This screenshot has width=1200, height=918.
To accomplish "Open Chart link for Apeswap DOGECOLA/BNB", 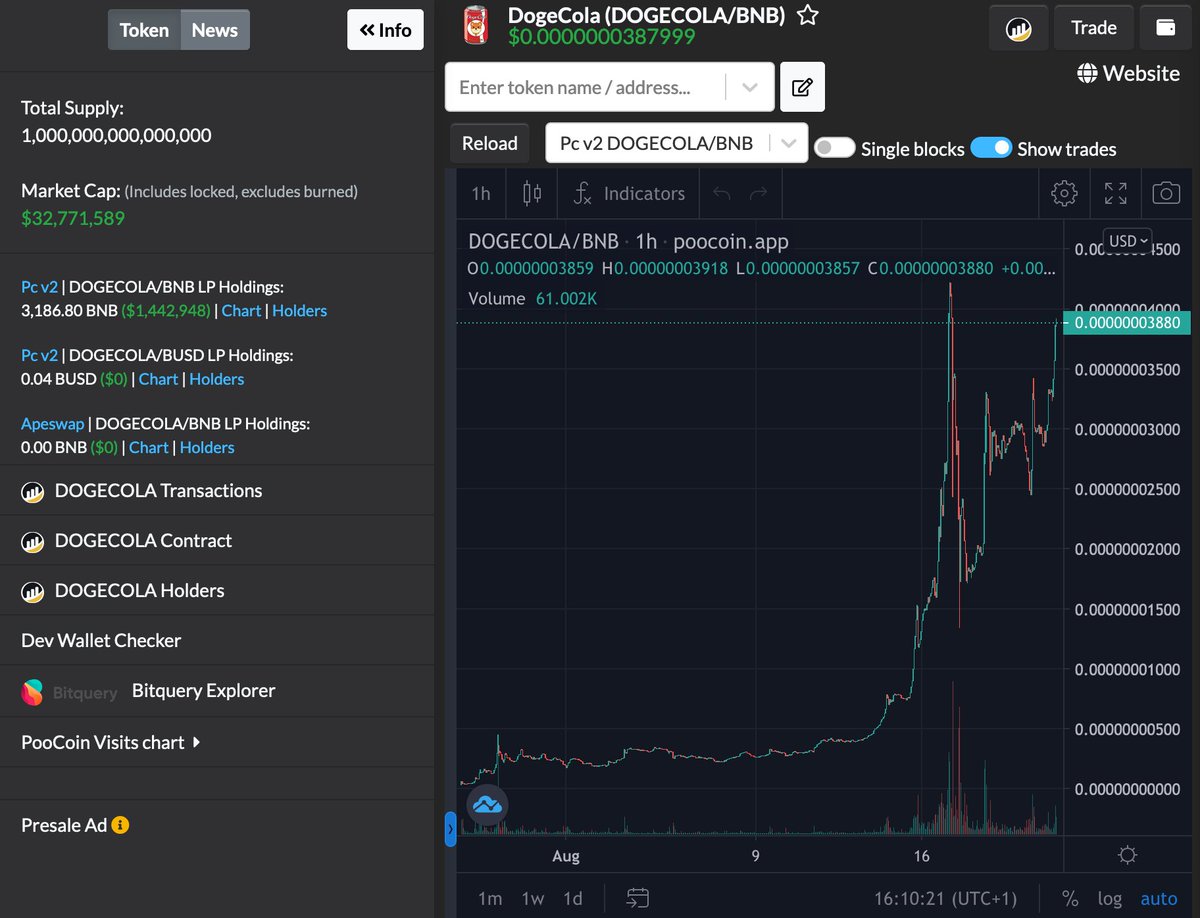I will tap(148, 447).
